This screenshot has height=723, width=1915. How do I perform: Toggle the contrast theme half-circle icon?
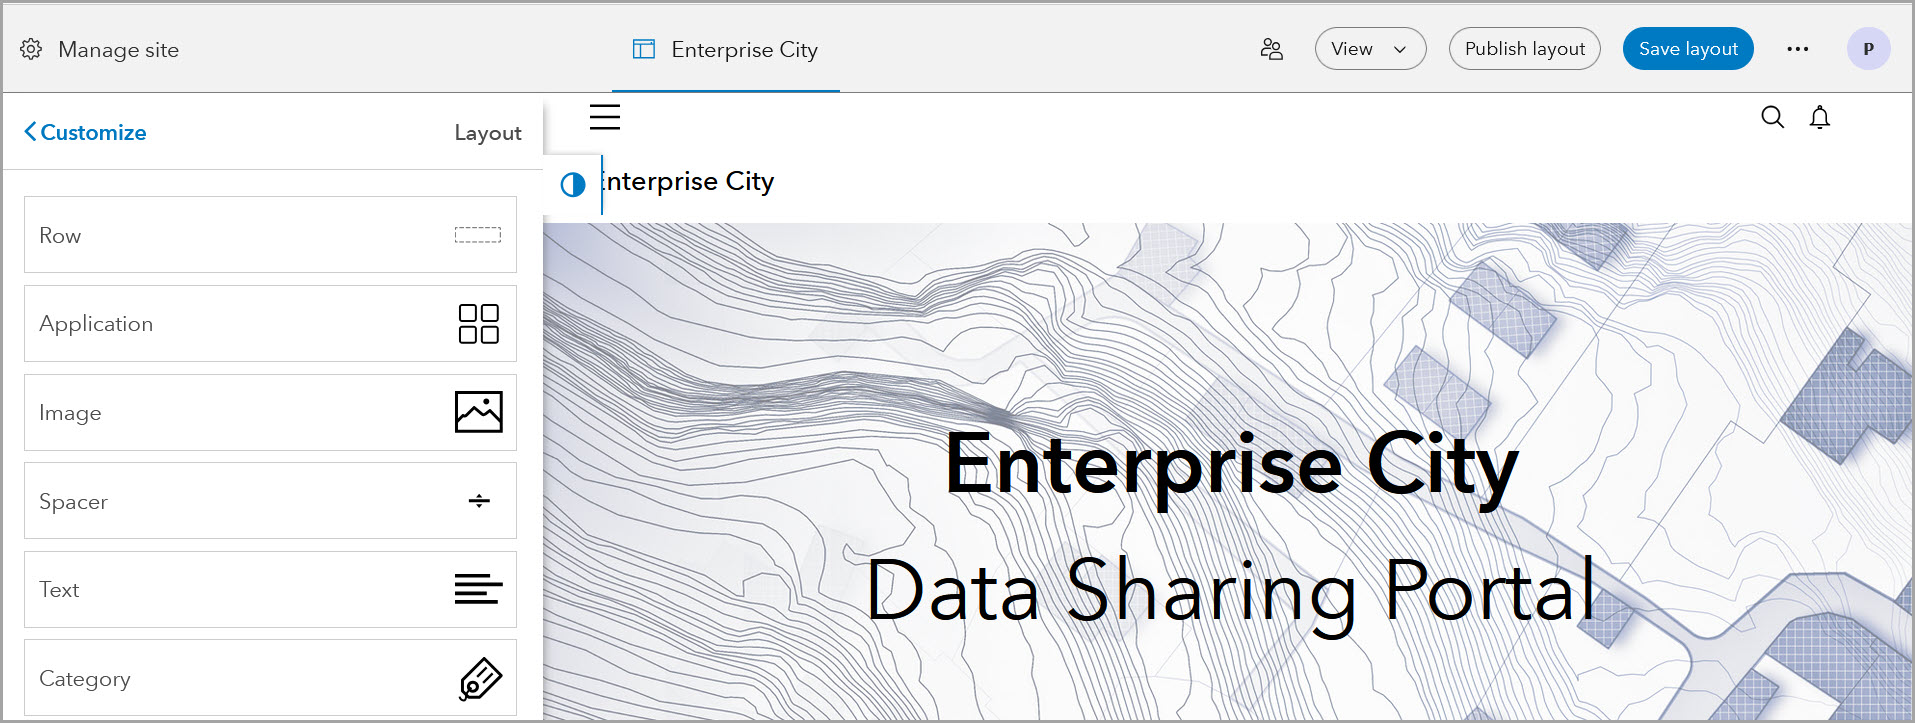pos(573,184)
